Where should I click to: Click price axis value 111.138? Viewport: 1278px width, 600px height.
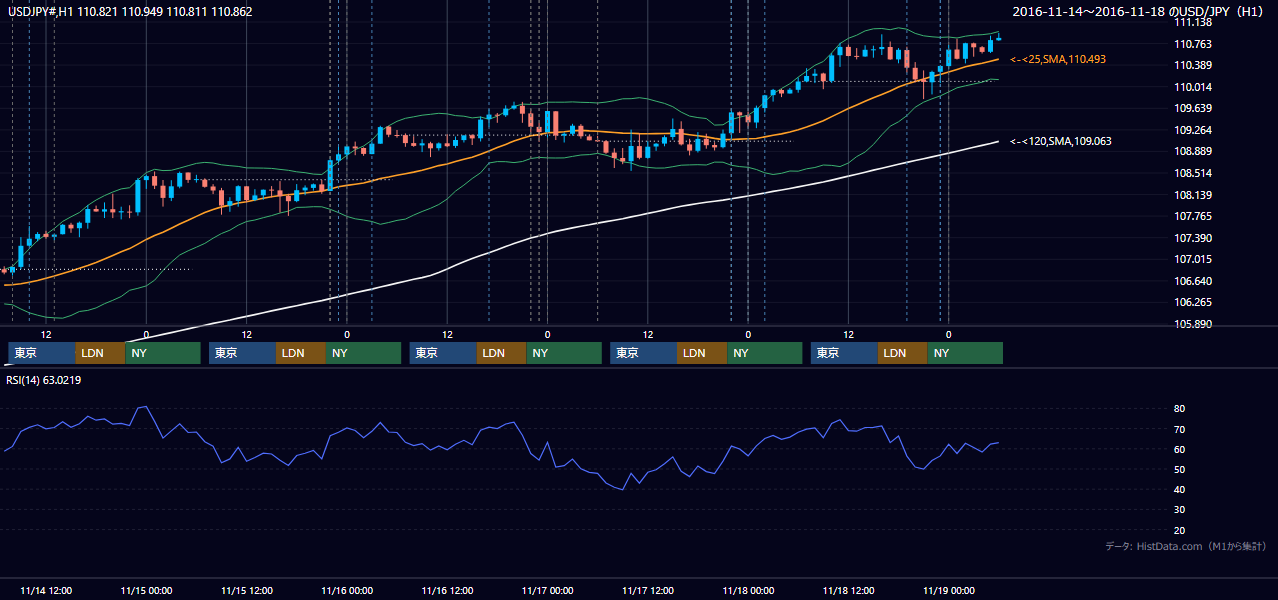click(1194, 22)
